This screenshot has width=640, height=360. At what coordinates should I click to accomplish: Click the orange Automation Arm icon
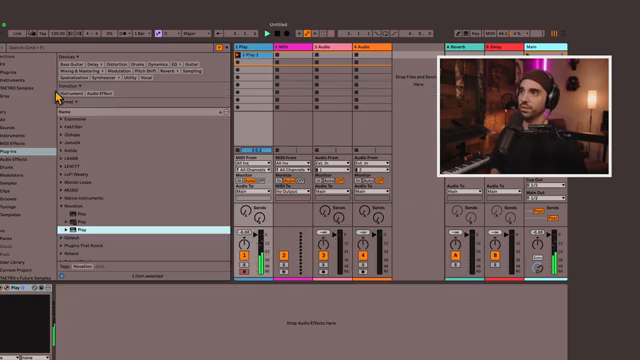point(307,33)
